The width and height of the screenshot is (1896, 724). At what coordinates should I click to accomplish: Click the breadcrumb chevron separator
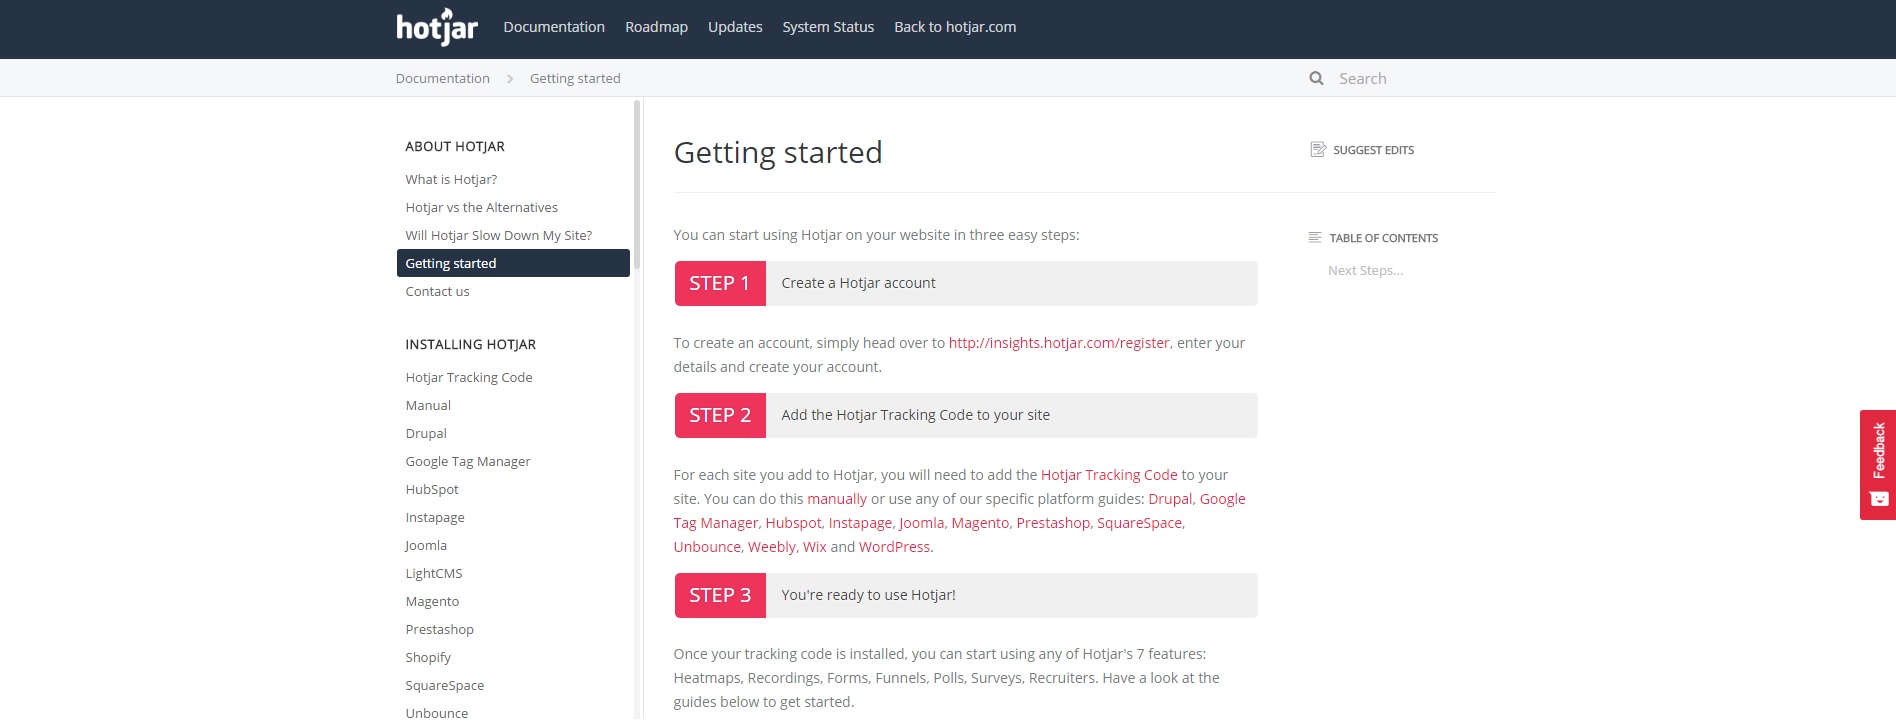point(510,78)
